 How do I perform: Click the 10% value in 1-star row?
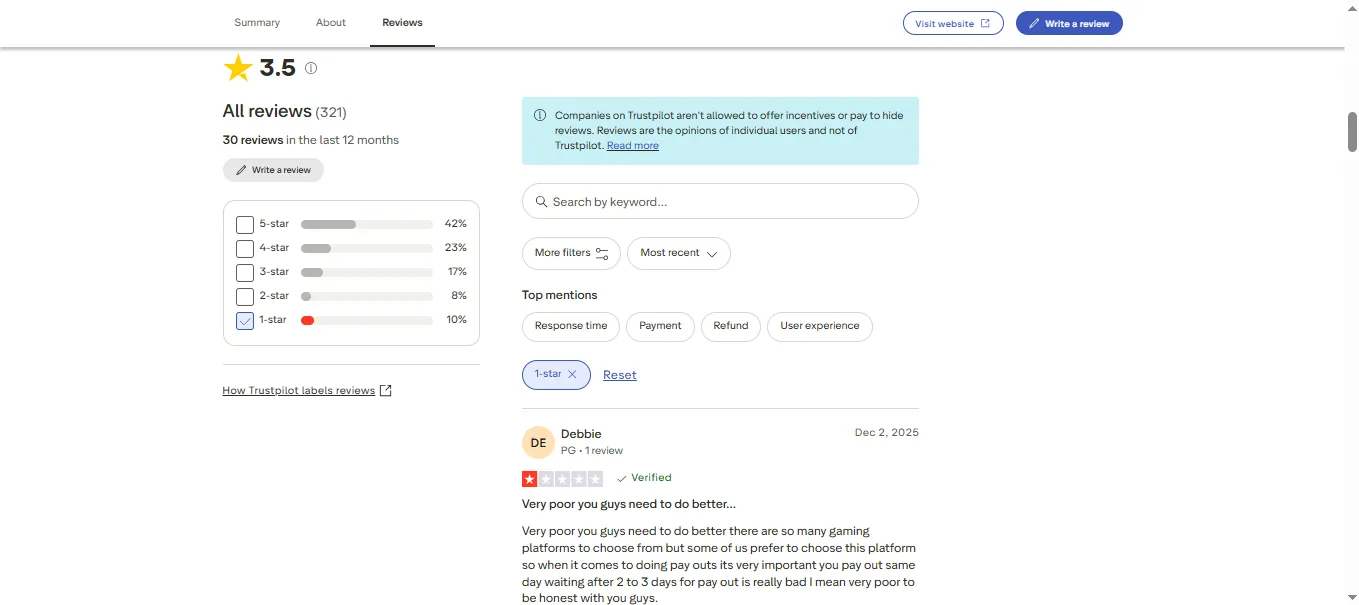456,320
